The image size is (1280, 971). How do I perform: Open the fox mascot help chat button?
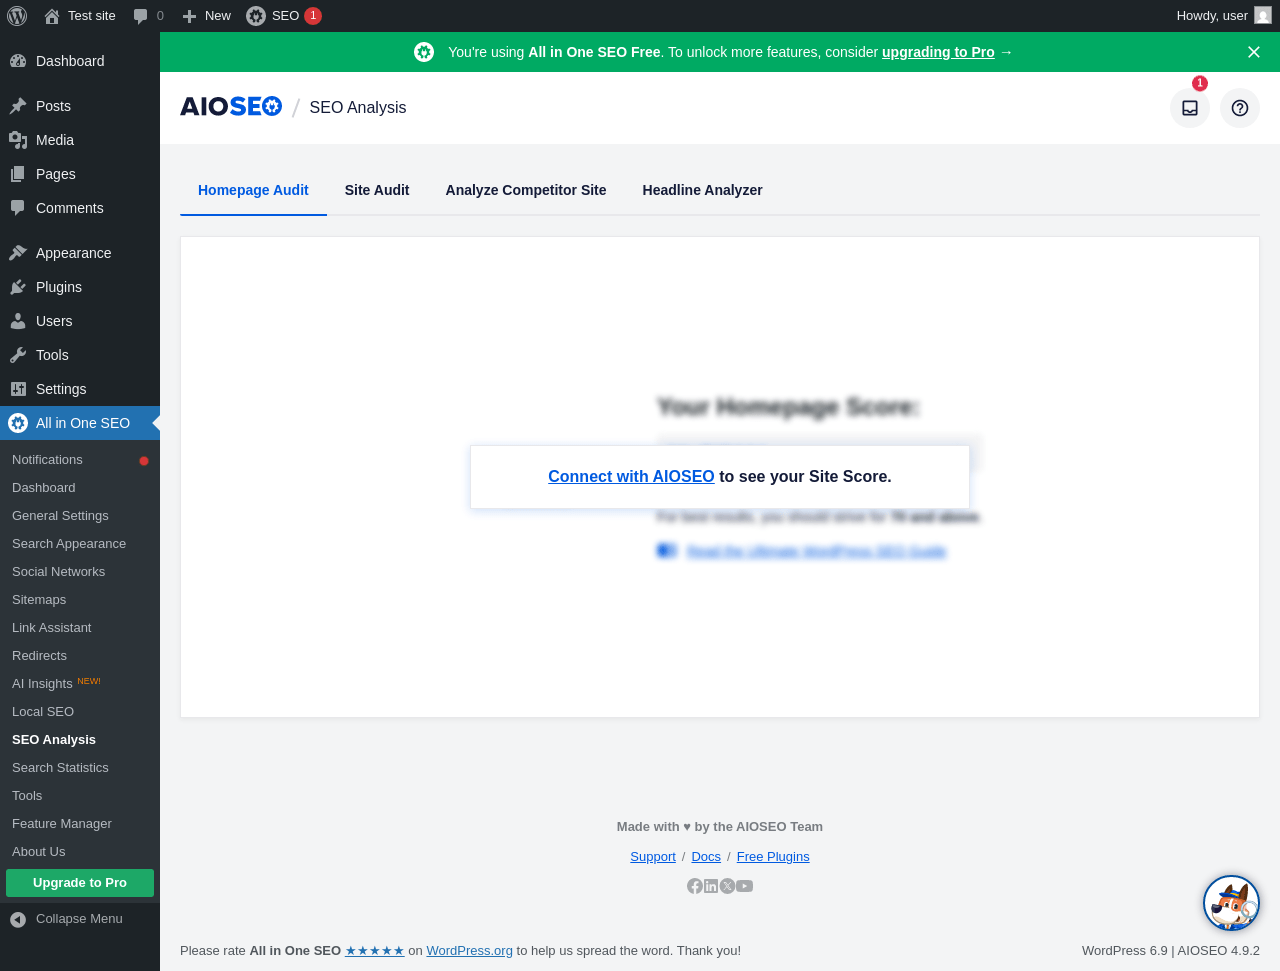pyautogui.click(x=1231, y=903)
